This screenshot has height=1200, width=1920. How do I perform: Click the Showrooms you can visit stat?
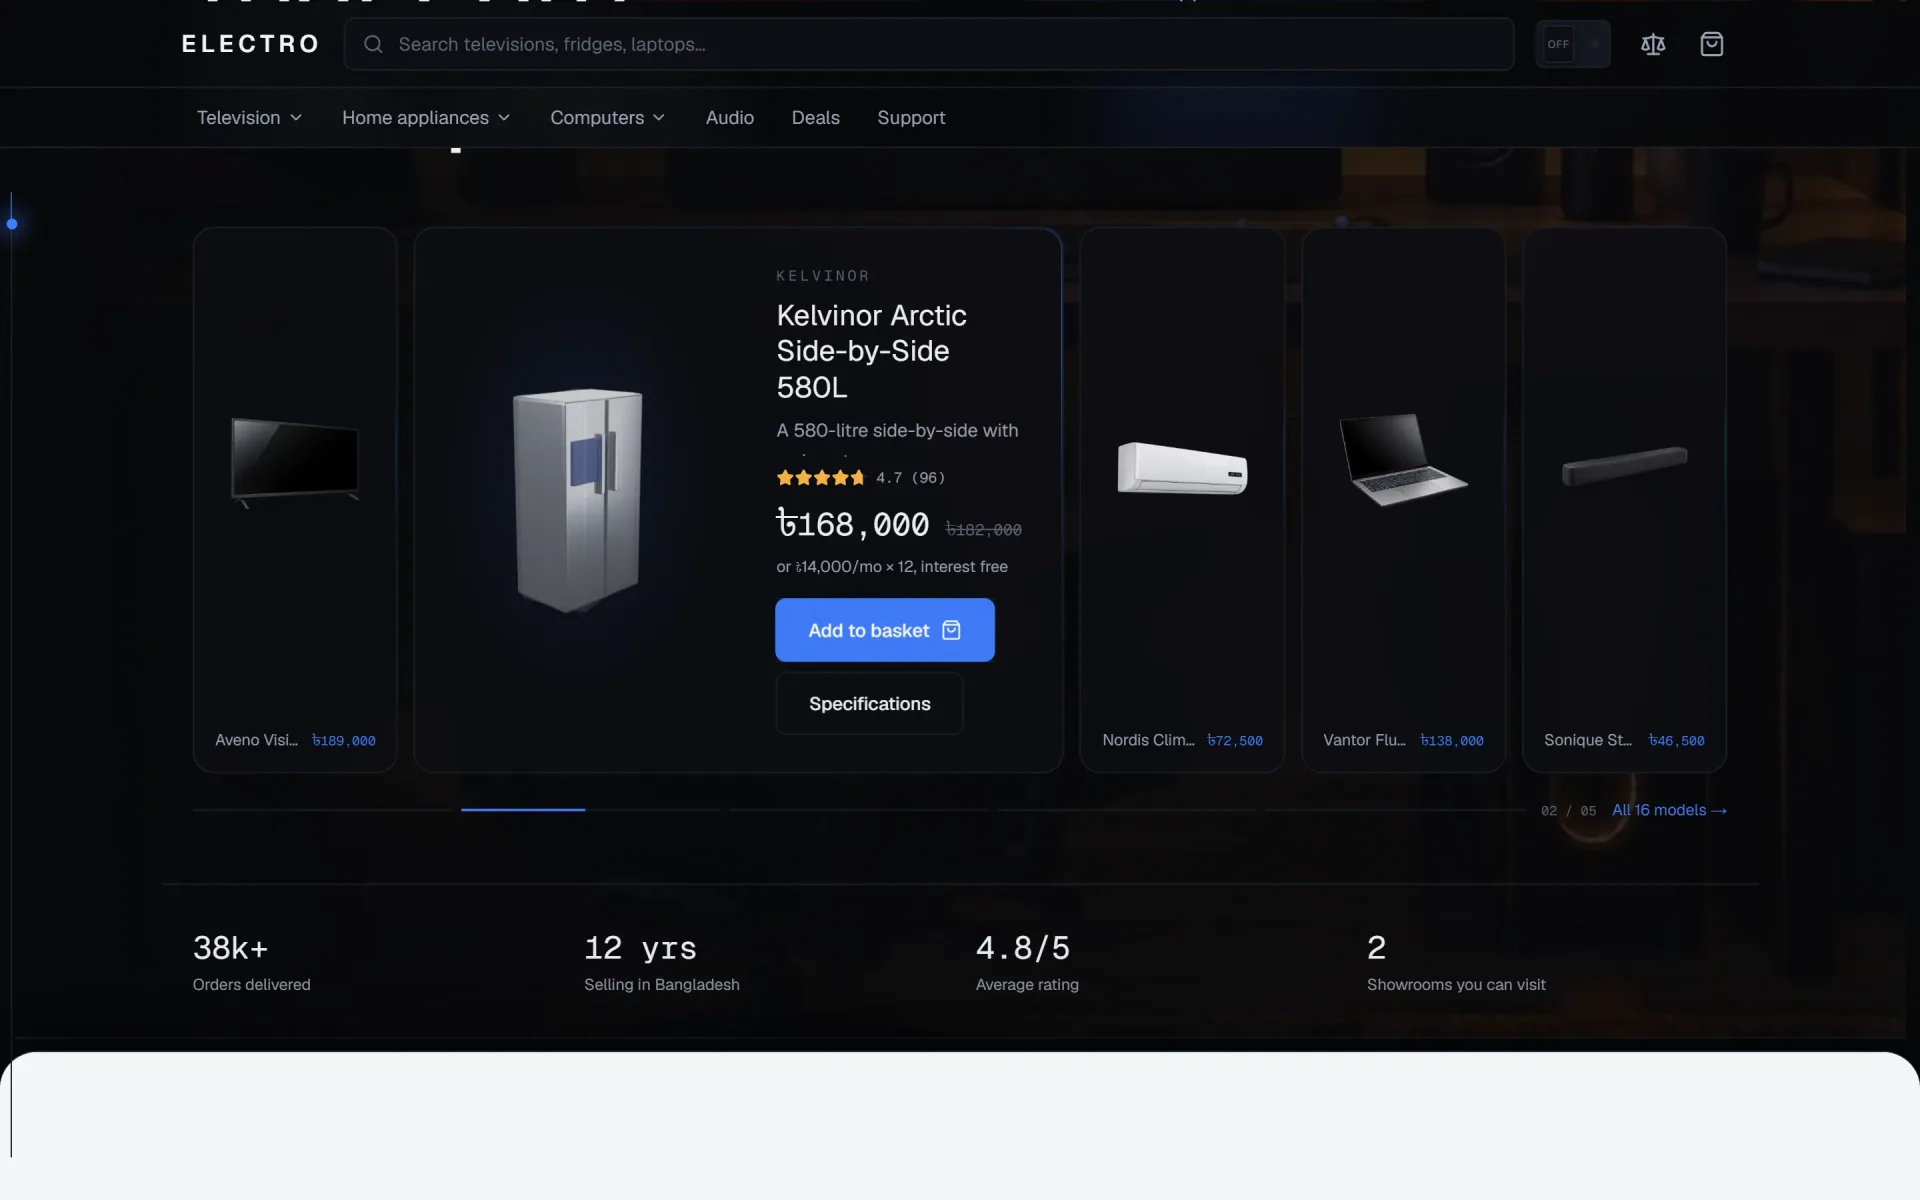click(1456, 962)
